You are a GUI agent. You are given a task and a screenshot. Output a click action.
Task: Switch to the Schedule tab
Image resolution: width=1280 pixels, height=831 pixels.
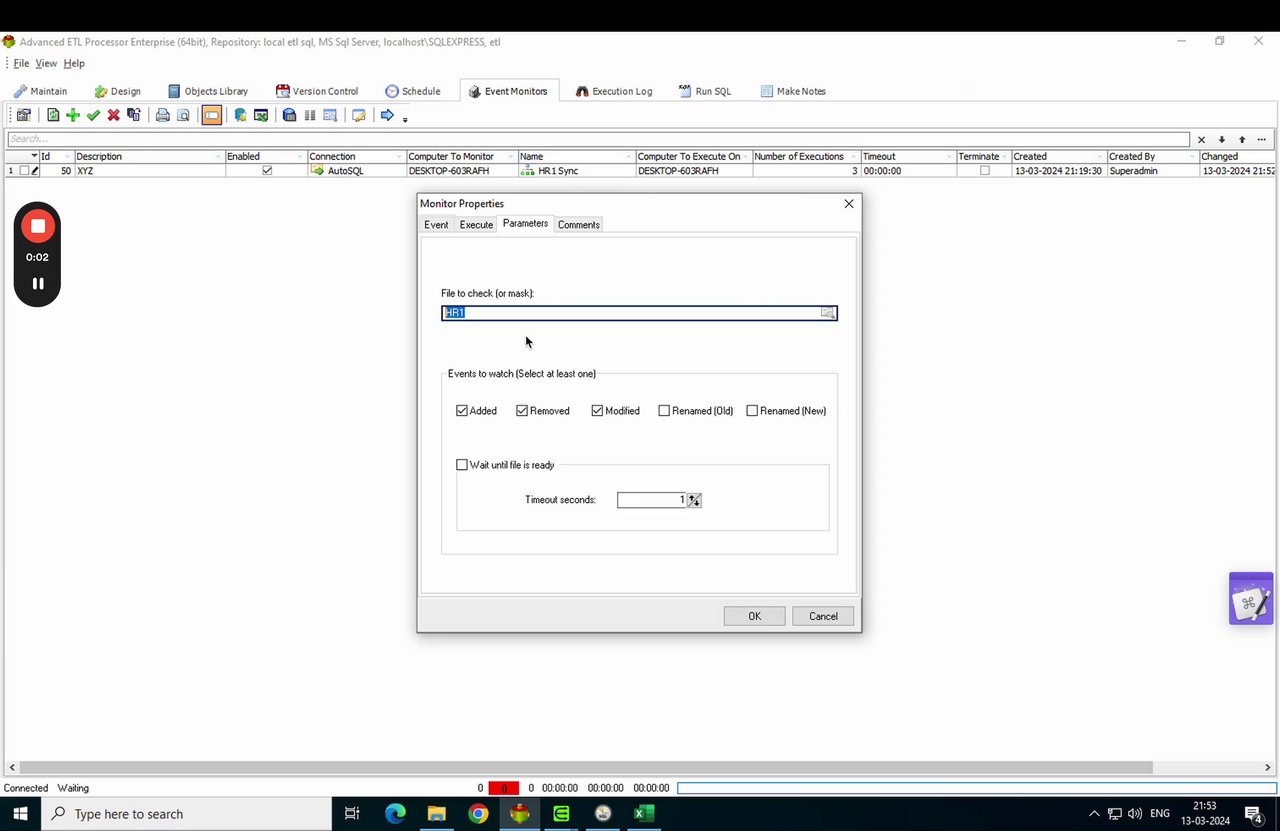[412, 91]
